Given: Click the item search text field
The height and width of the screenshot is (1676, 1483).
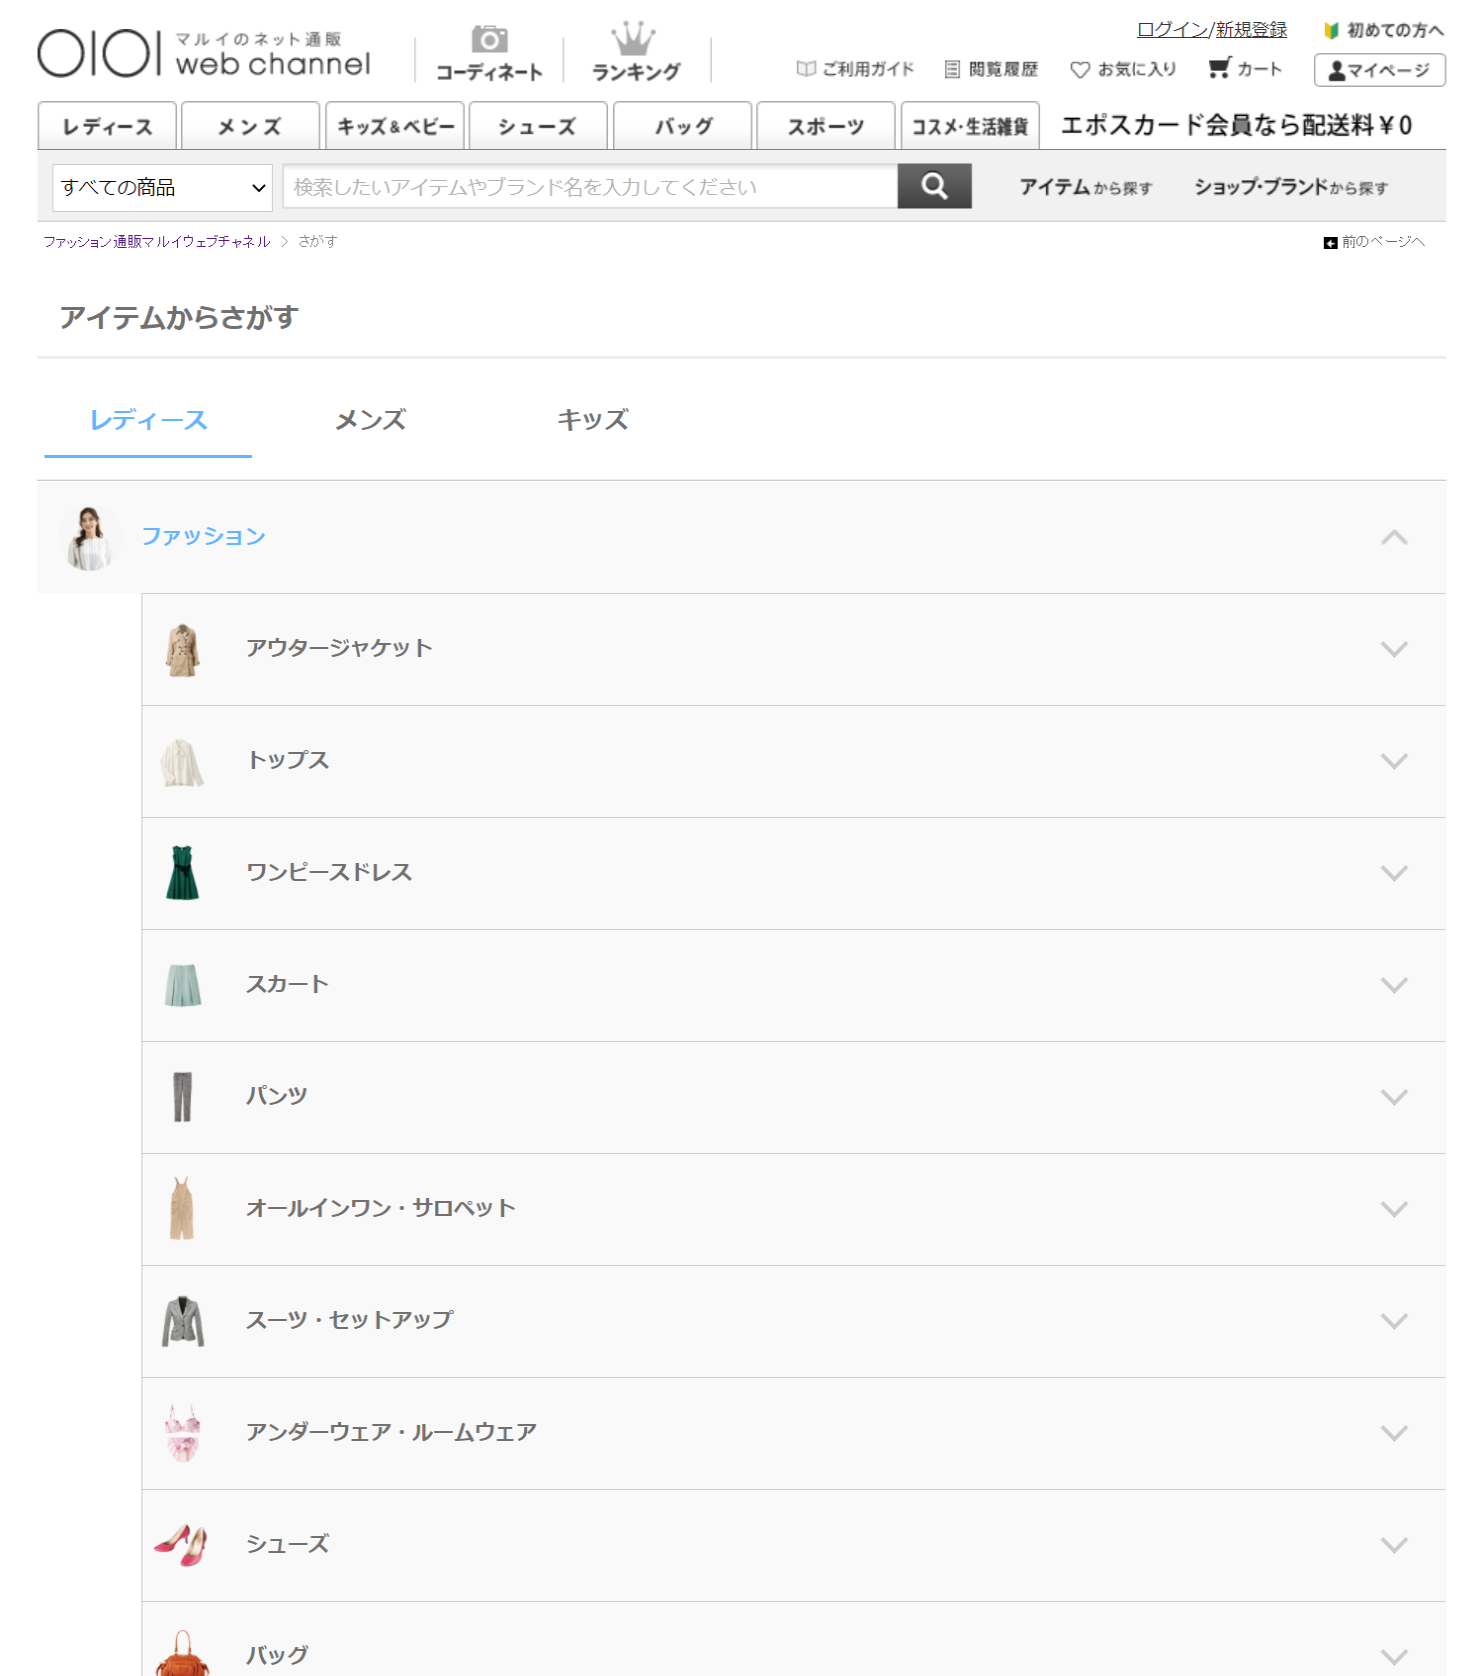Looking at the screenshot, I should click(590, 187).
